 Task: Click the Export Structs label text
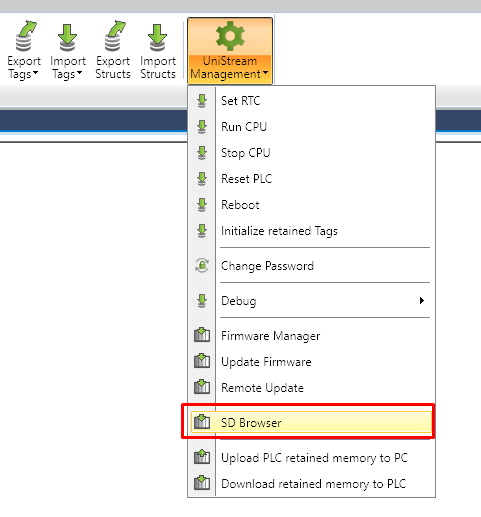(113, 67)
